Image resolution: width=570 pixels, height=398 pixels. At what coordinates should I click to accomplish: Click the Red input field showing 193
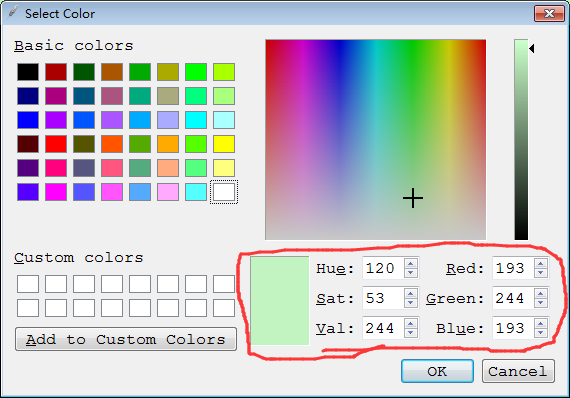(513, 268)
